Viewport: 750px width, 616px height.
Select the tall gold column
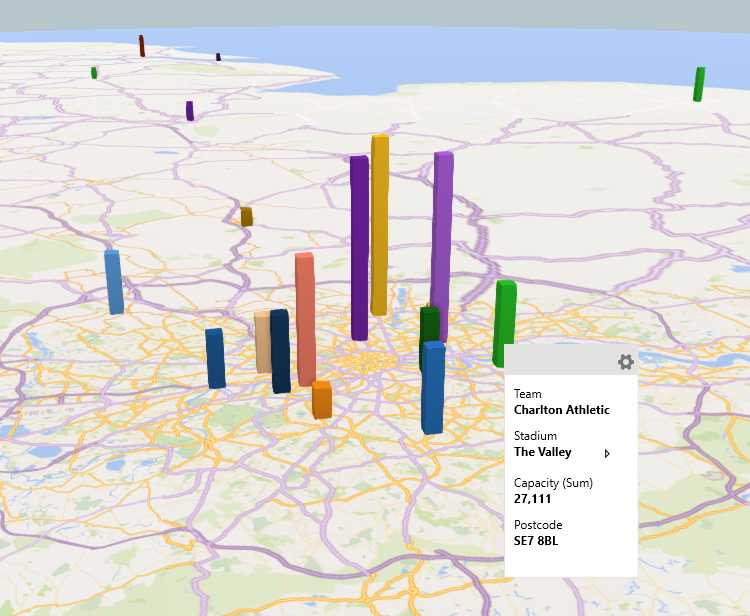click(x=379, y=225)
